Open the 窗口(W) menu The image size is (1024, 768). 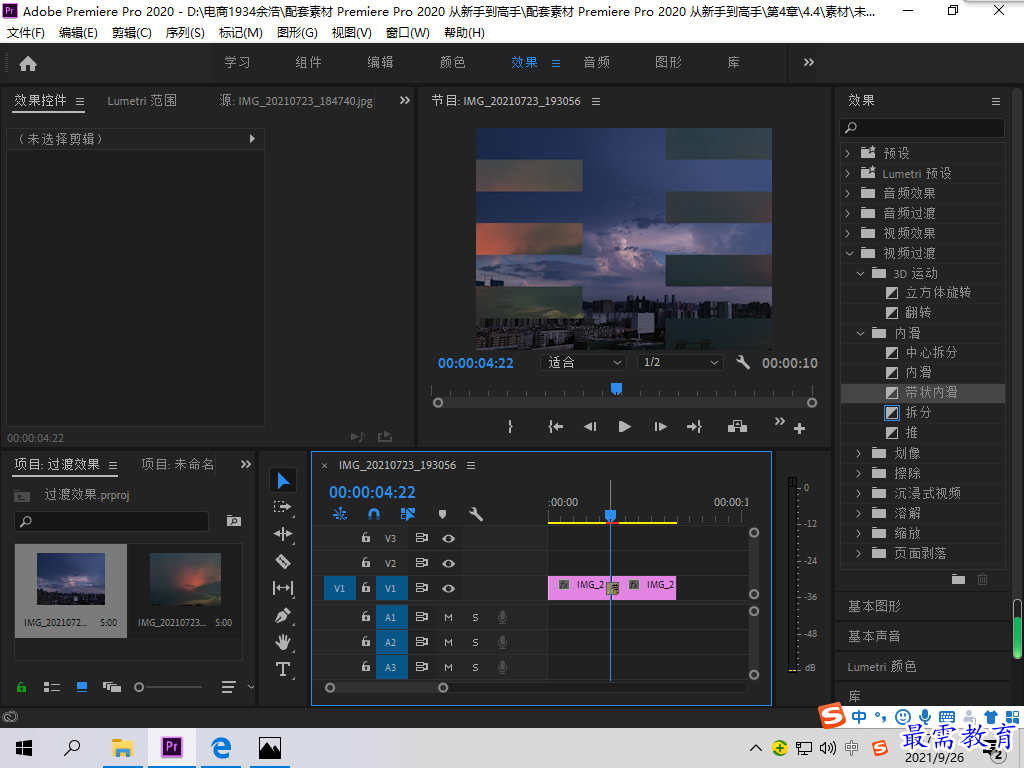[408, 33]
